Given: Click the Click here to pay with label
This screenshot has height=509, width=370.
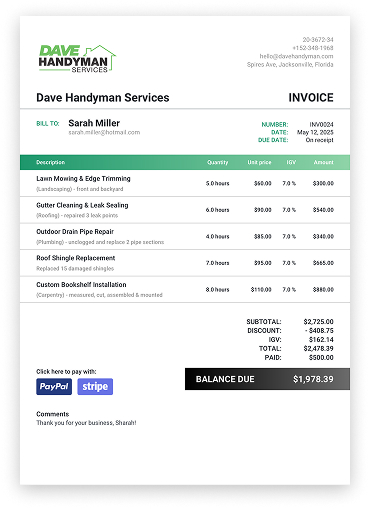Looking at the screenshot, I should (66, 372).
